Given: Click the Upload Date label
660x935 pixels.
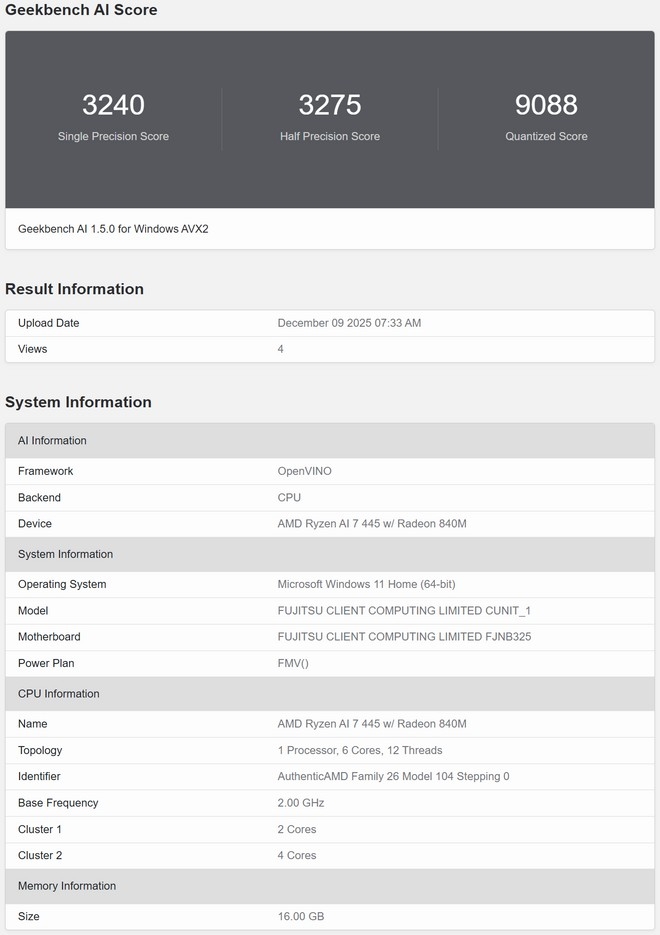Looking at the screenshot, I should click(48, 323).
